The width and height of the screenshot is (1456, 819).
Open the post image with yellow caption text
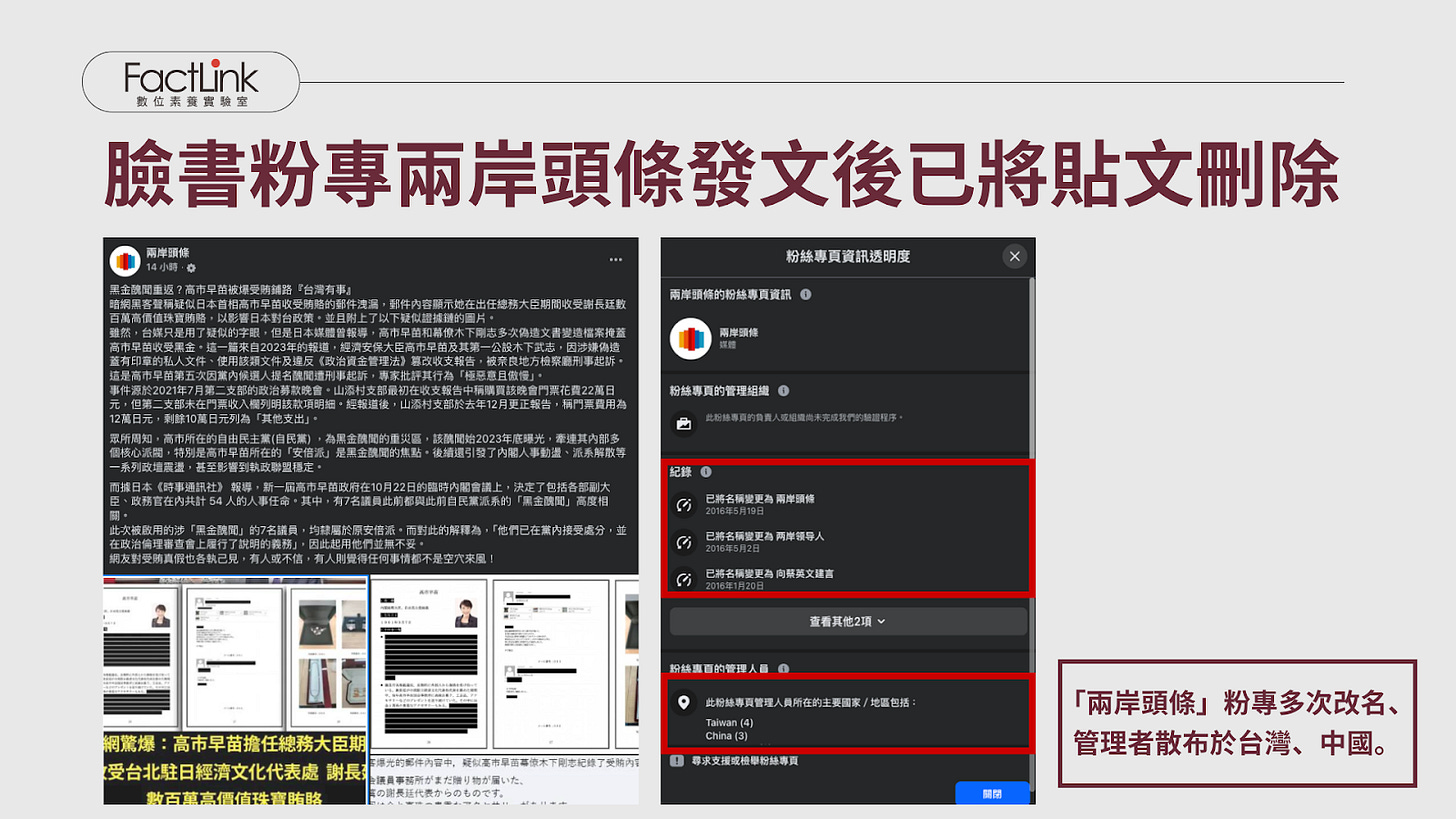(236, 690)
